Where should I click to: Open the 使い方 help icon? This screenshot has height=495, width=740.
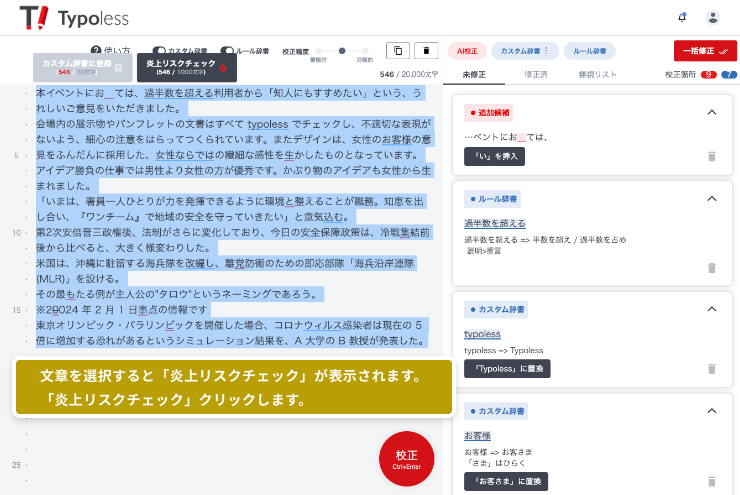(96, 50)
